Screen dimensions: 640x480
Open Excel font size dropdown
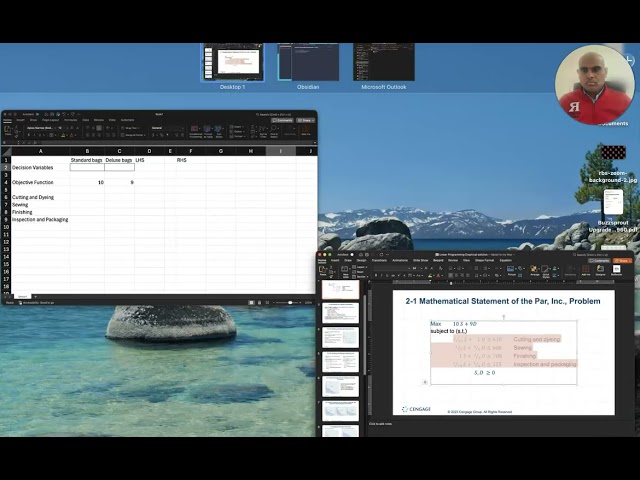[61, 128]
